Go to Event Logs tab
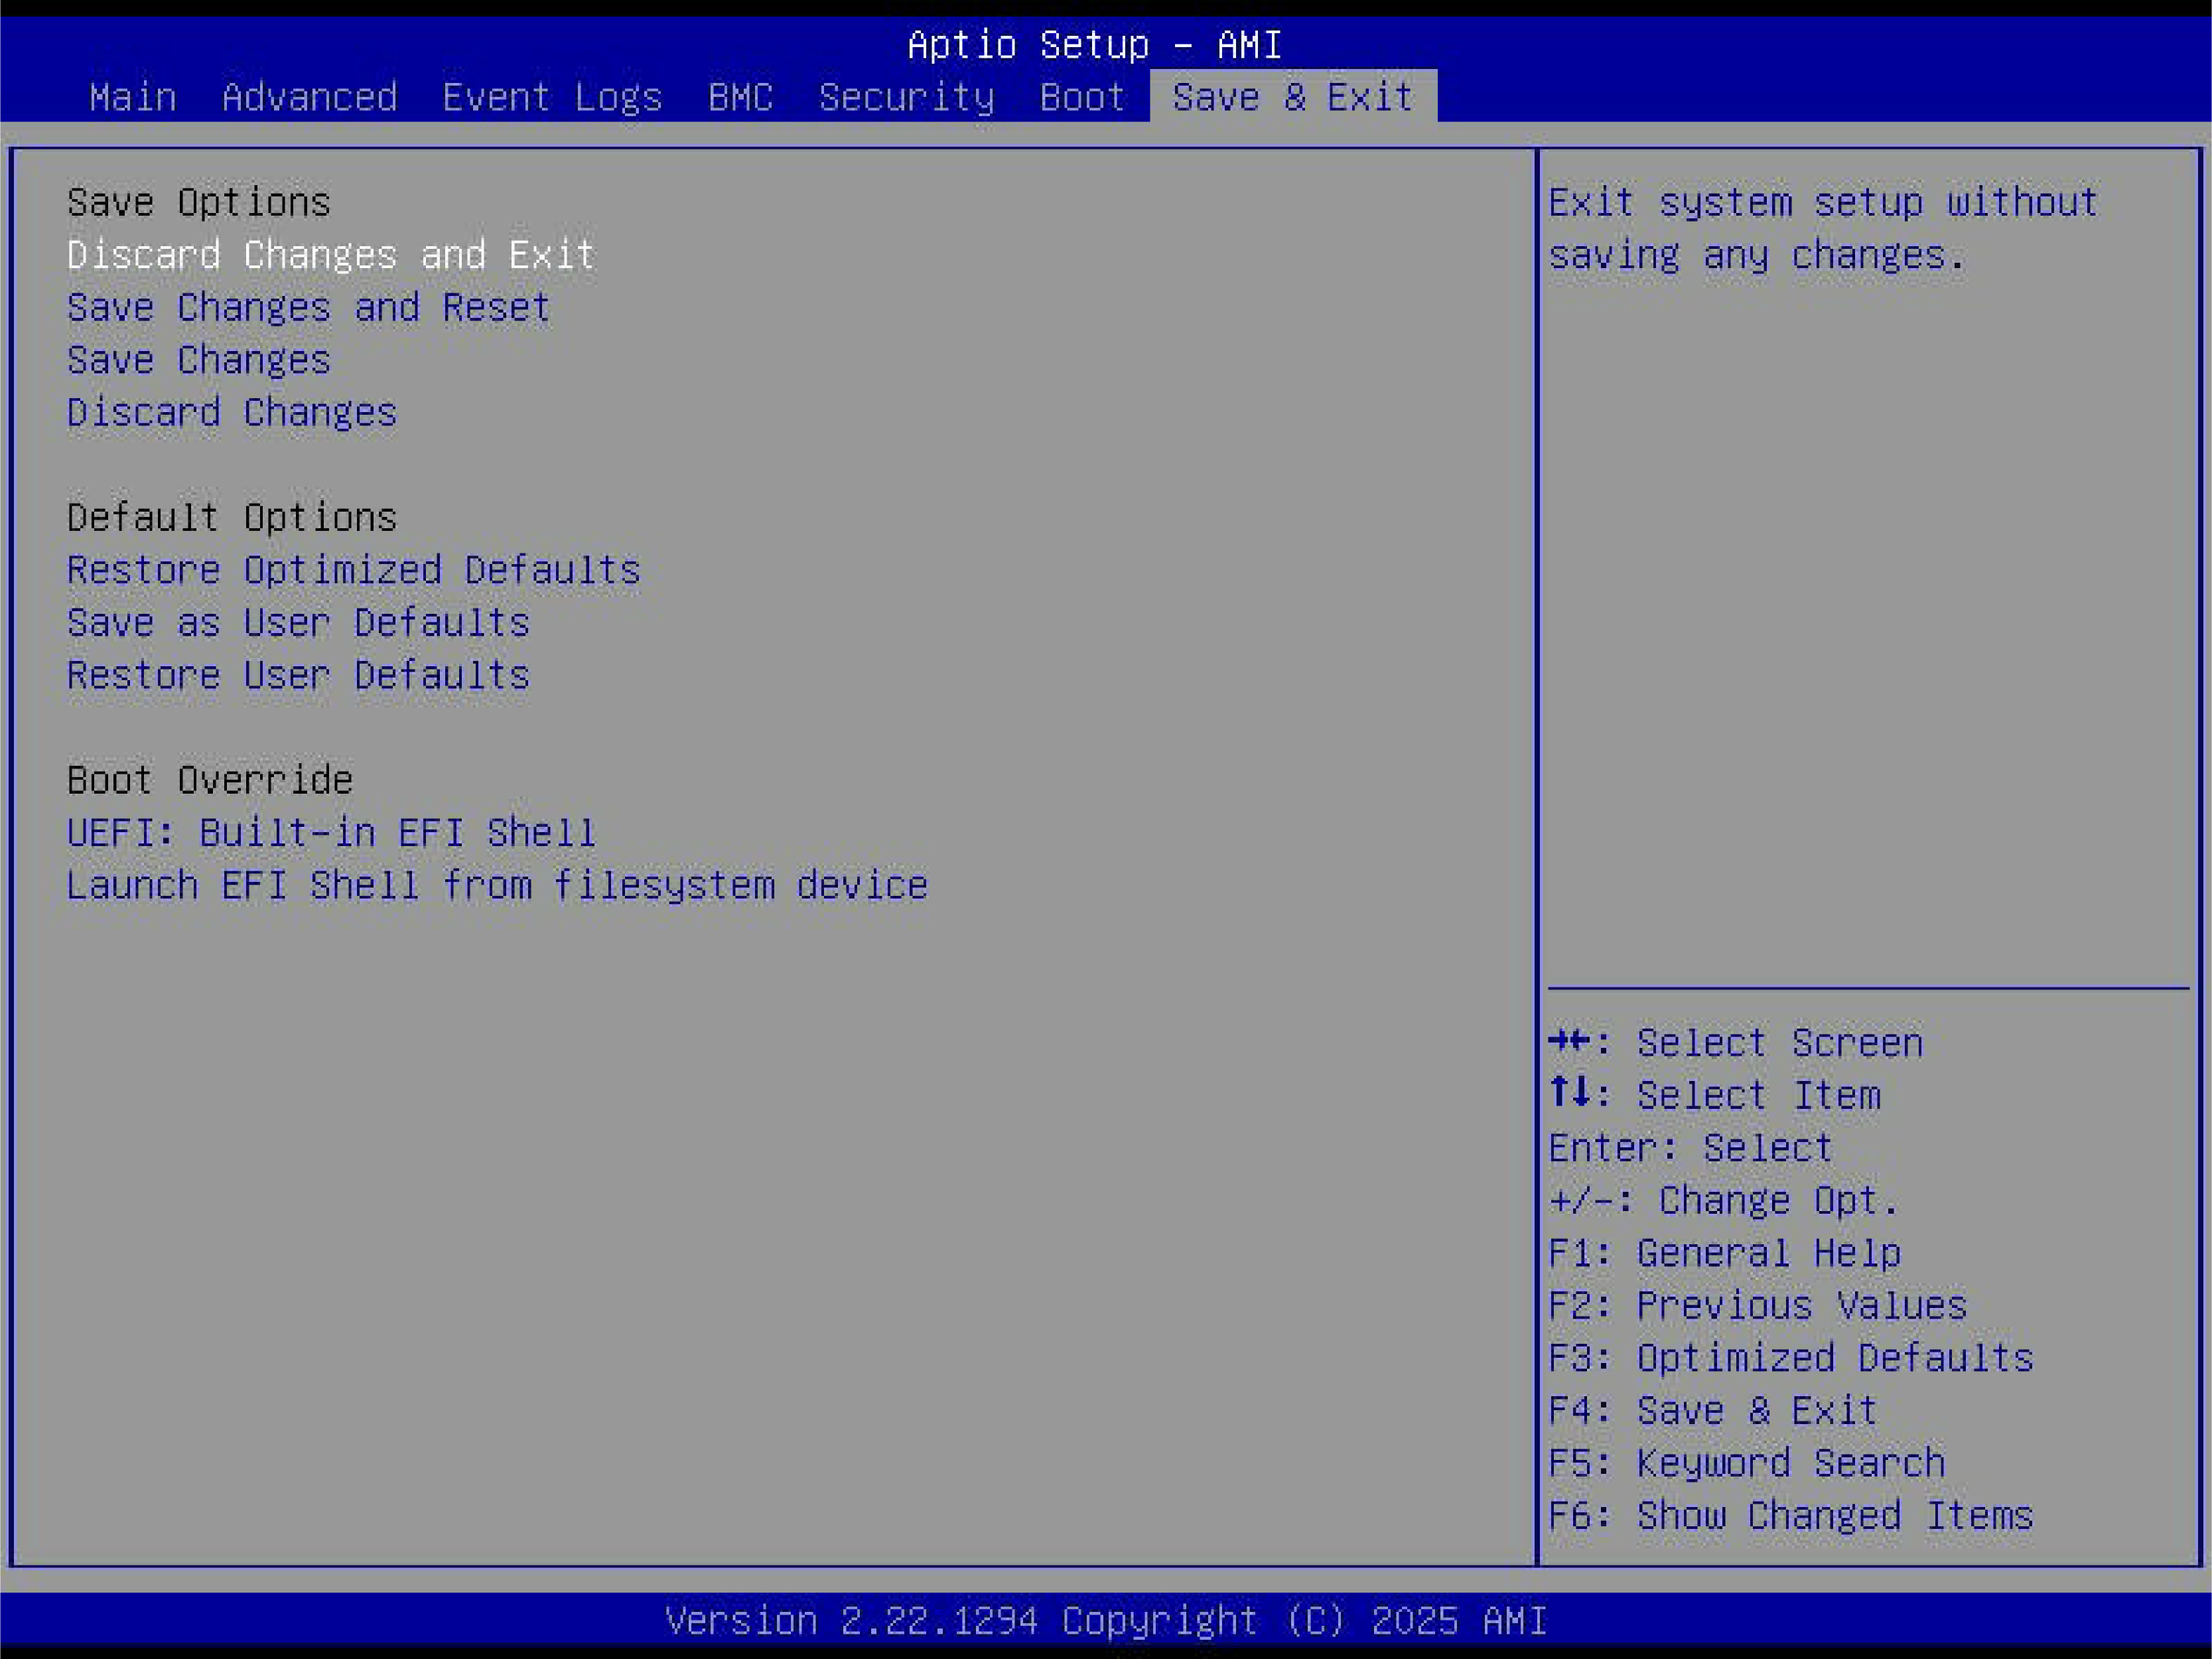The width and height of the screenshot is (2212, 1659). [552, 97]
